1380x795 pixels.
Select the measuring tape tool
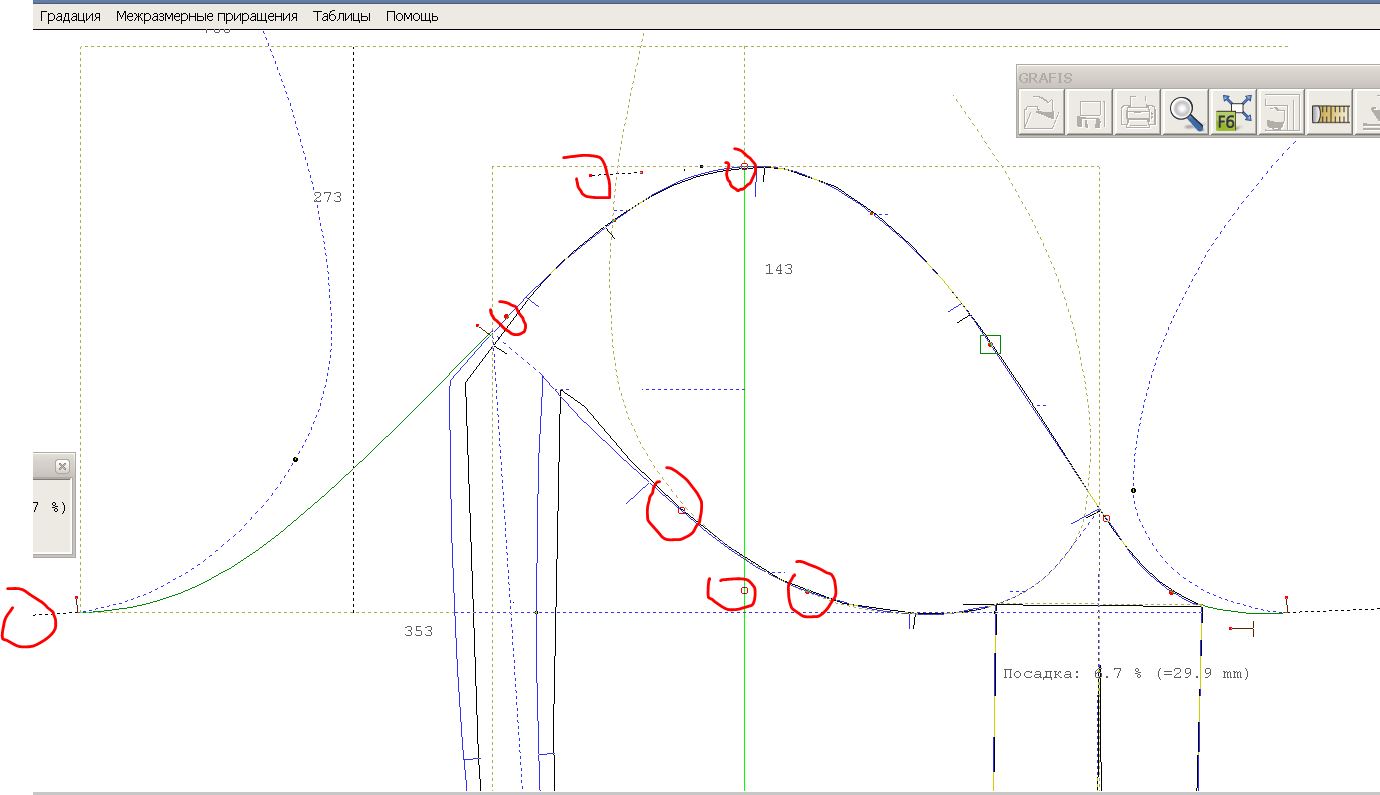pos(1331,112)
